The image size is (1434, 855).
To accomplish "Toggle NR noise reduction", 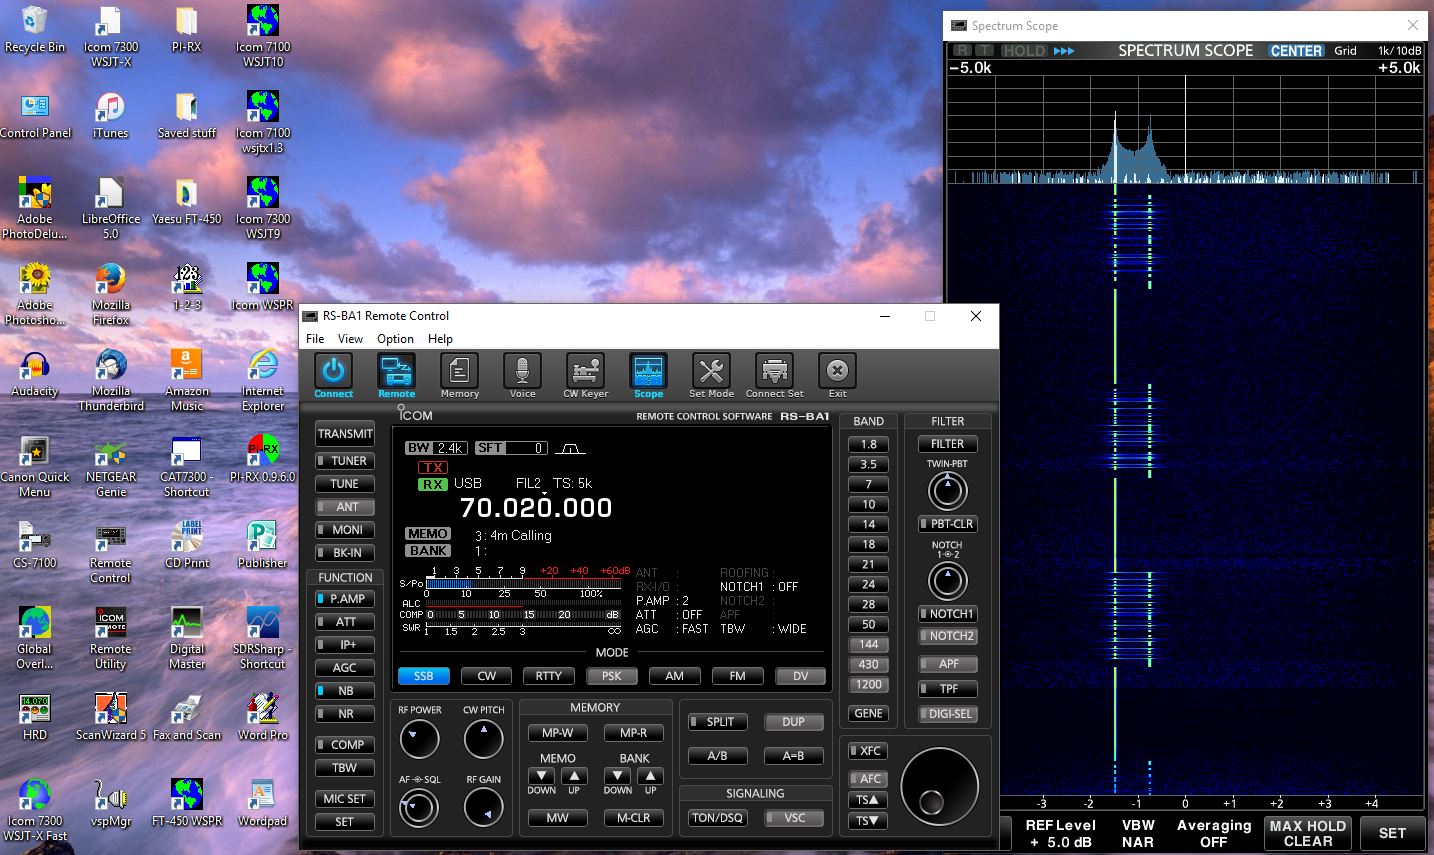I will click(x=344, y=714).
